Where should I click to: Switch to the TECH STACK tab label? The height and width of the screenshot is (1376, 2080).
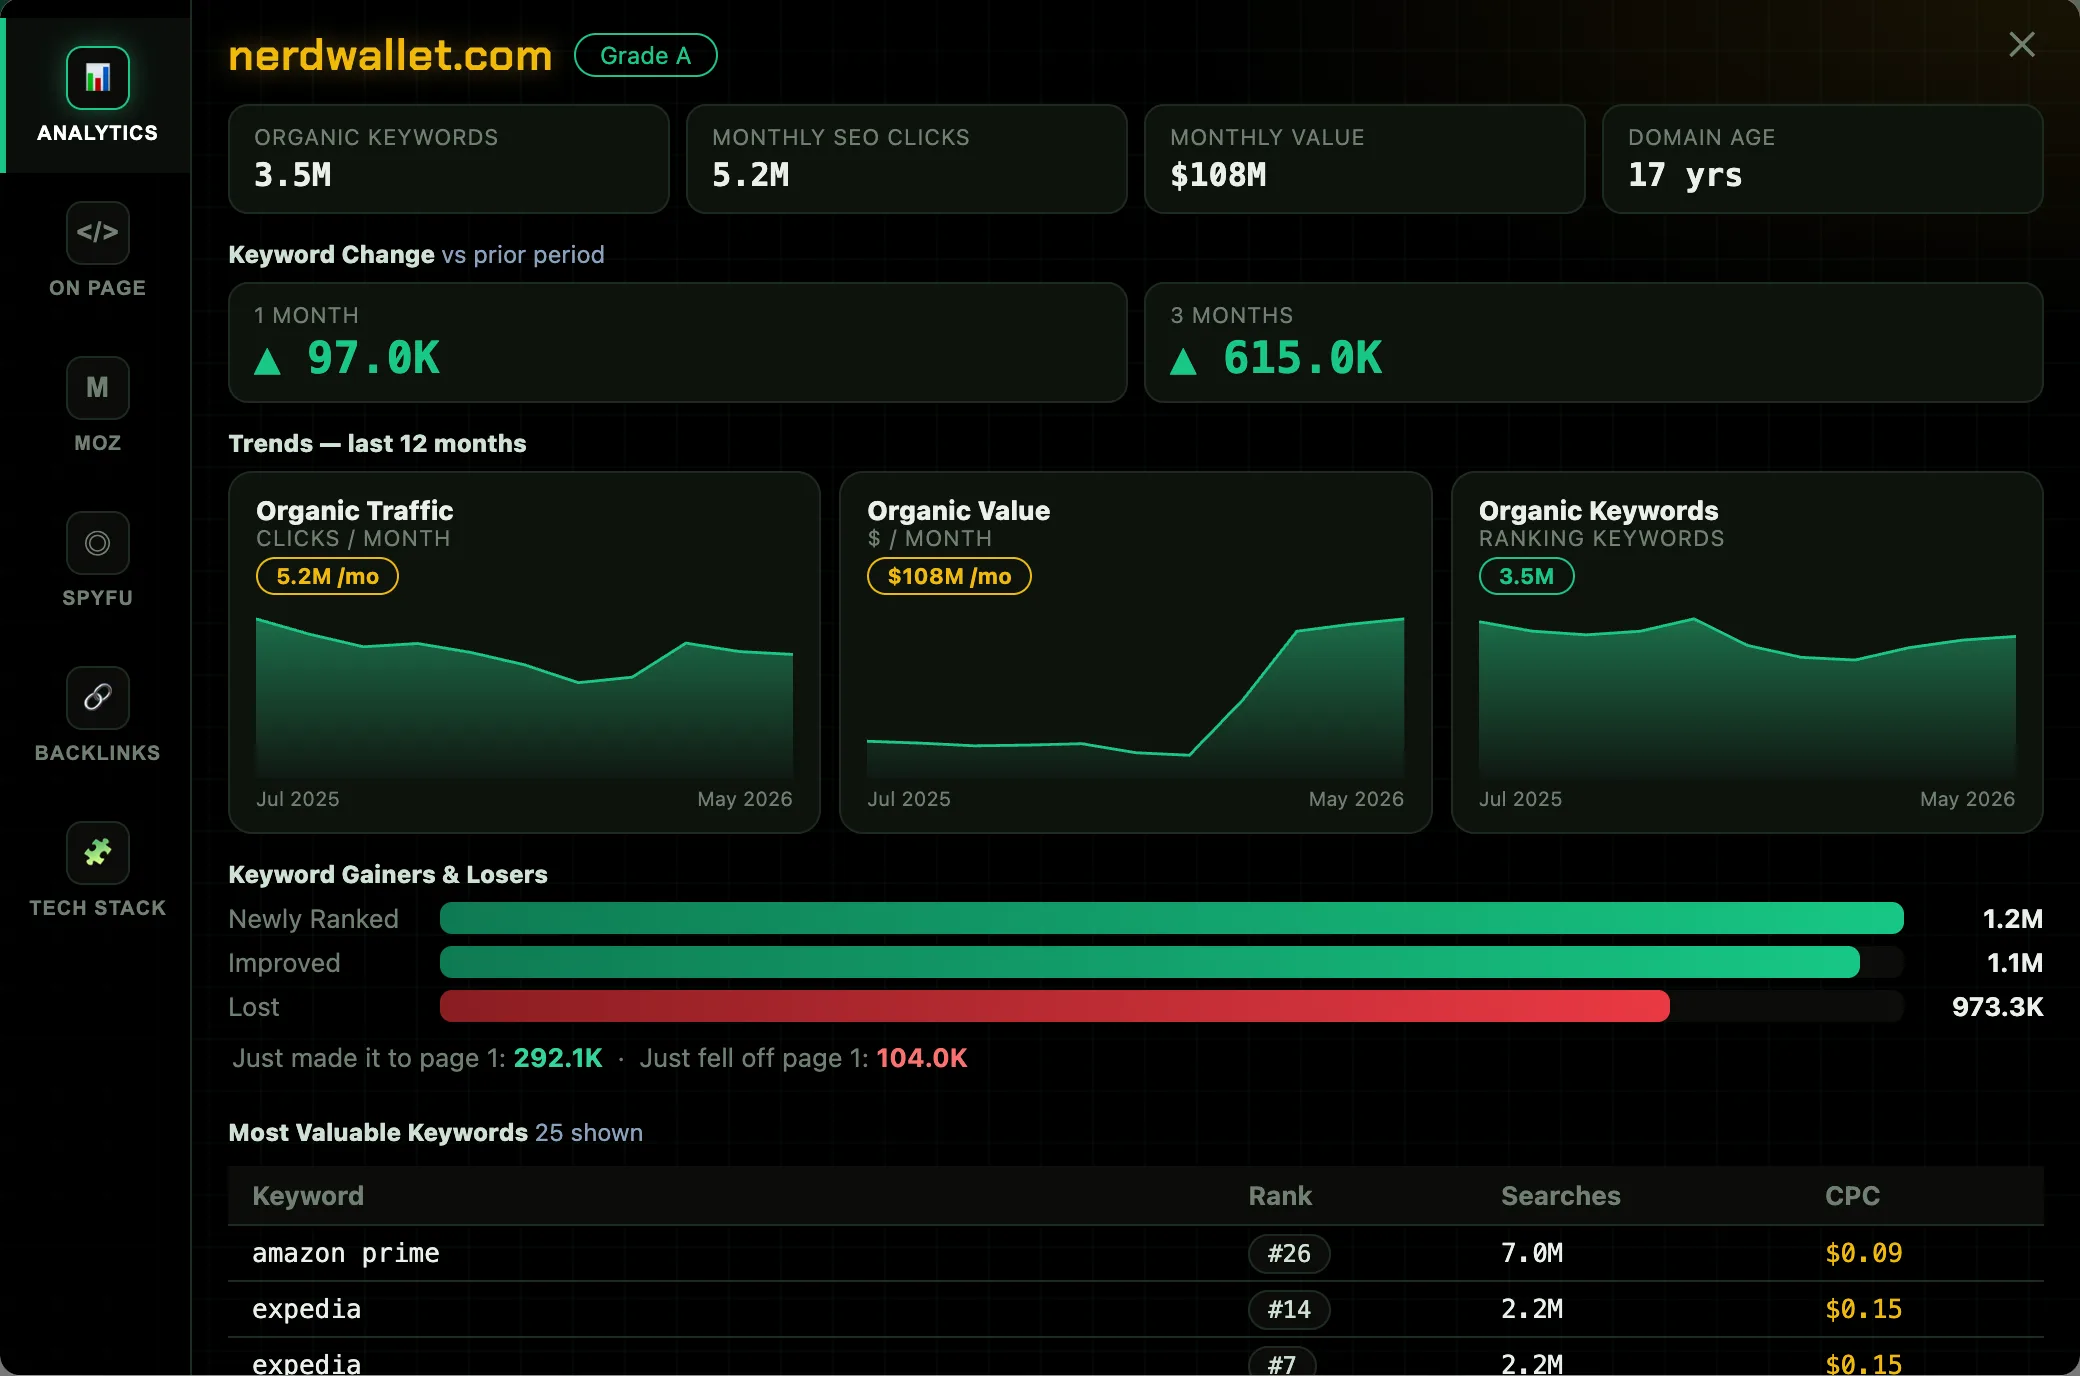click(x=98, y=908)
